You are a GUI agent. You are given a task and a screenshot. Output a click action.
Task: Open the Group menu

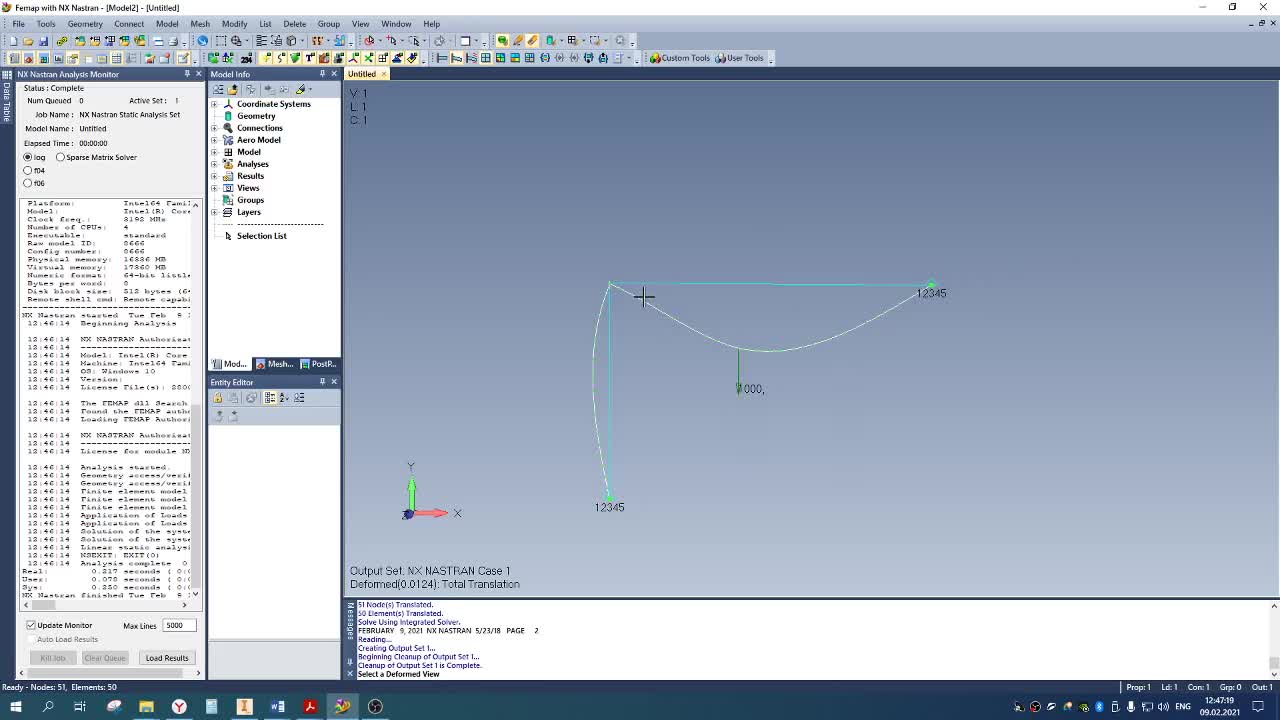(328, 24)
